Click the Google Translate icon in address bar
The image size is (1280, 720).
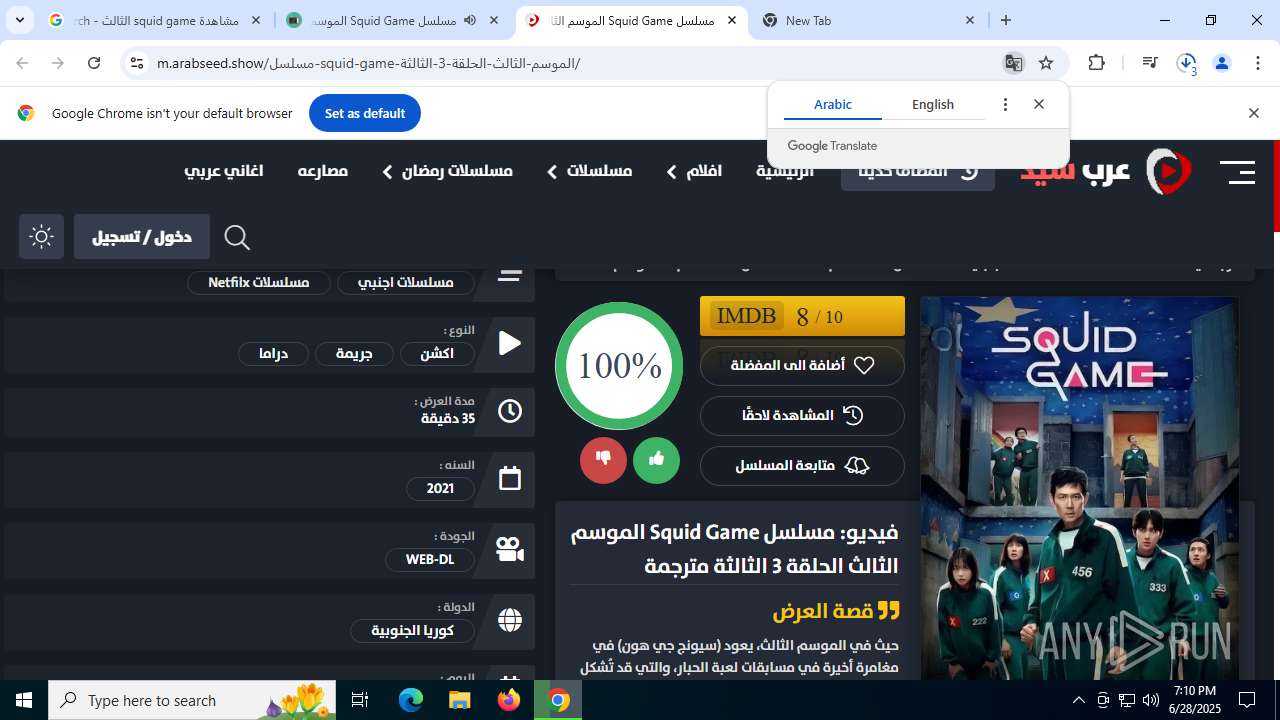click(1013, 63)
